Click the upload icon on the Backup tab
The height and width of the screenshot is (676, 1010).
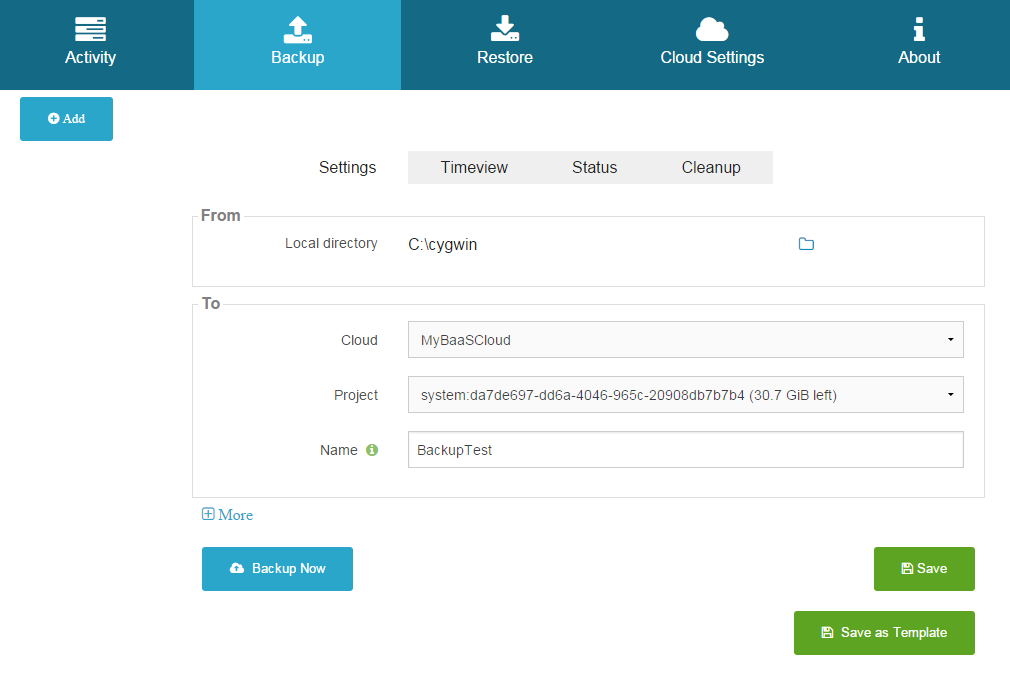click(297, 29)
